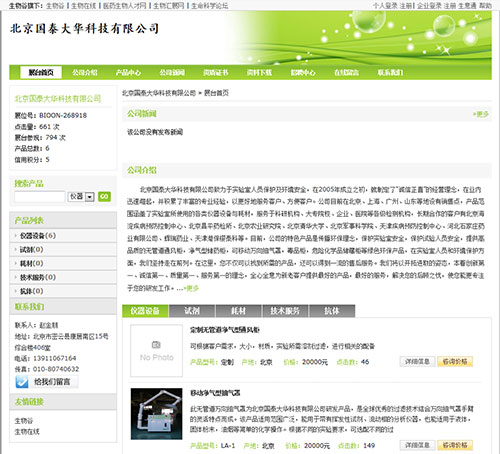Follow the 生物谷 link in the top bar

point(55,6)
